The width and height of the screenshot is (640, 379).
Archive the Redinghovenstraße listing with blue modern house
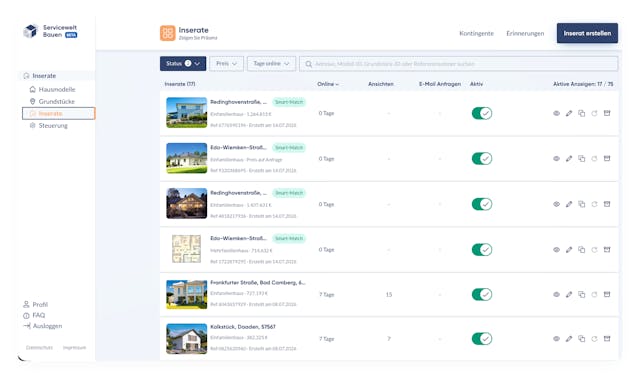click(x=607, y=113)
